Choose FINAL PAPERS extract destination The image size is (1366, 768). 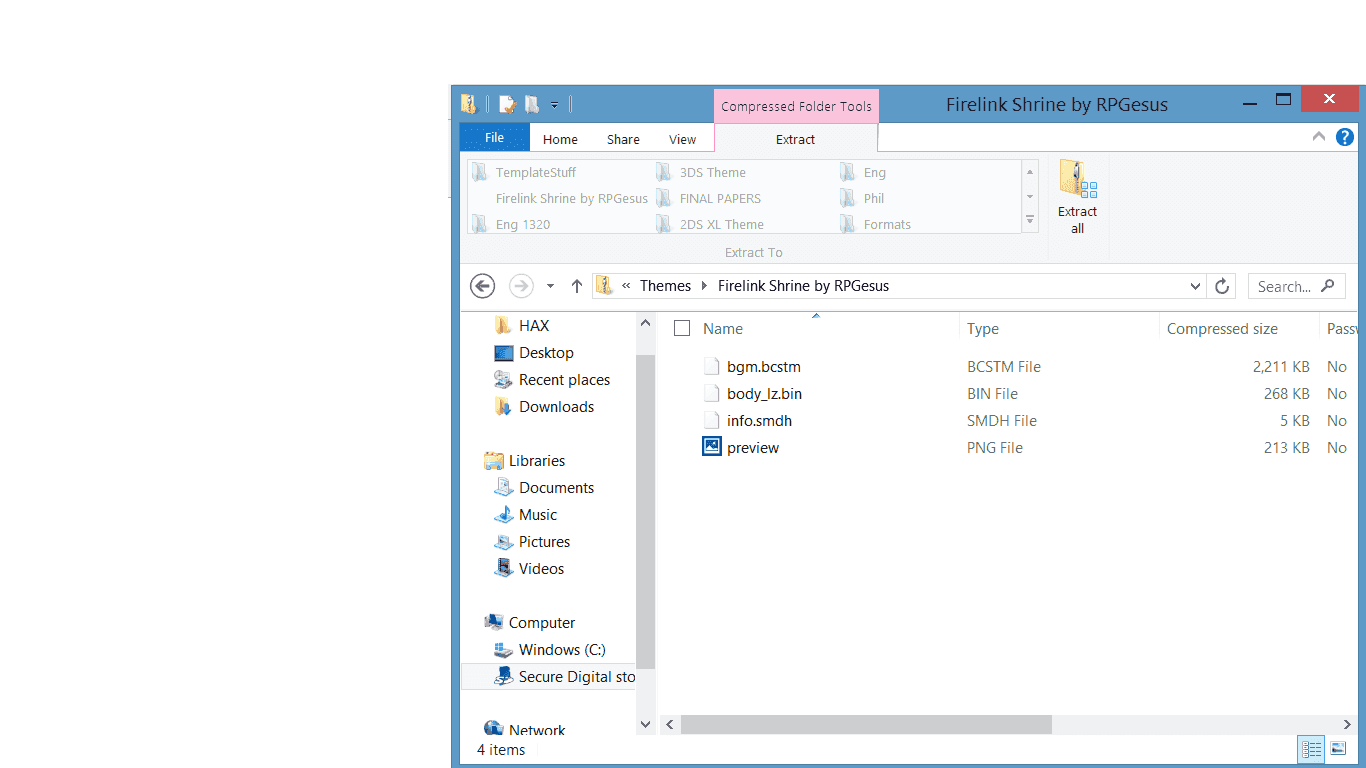[x=720, y=198]
